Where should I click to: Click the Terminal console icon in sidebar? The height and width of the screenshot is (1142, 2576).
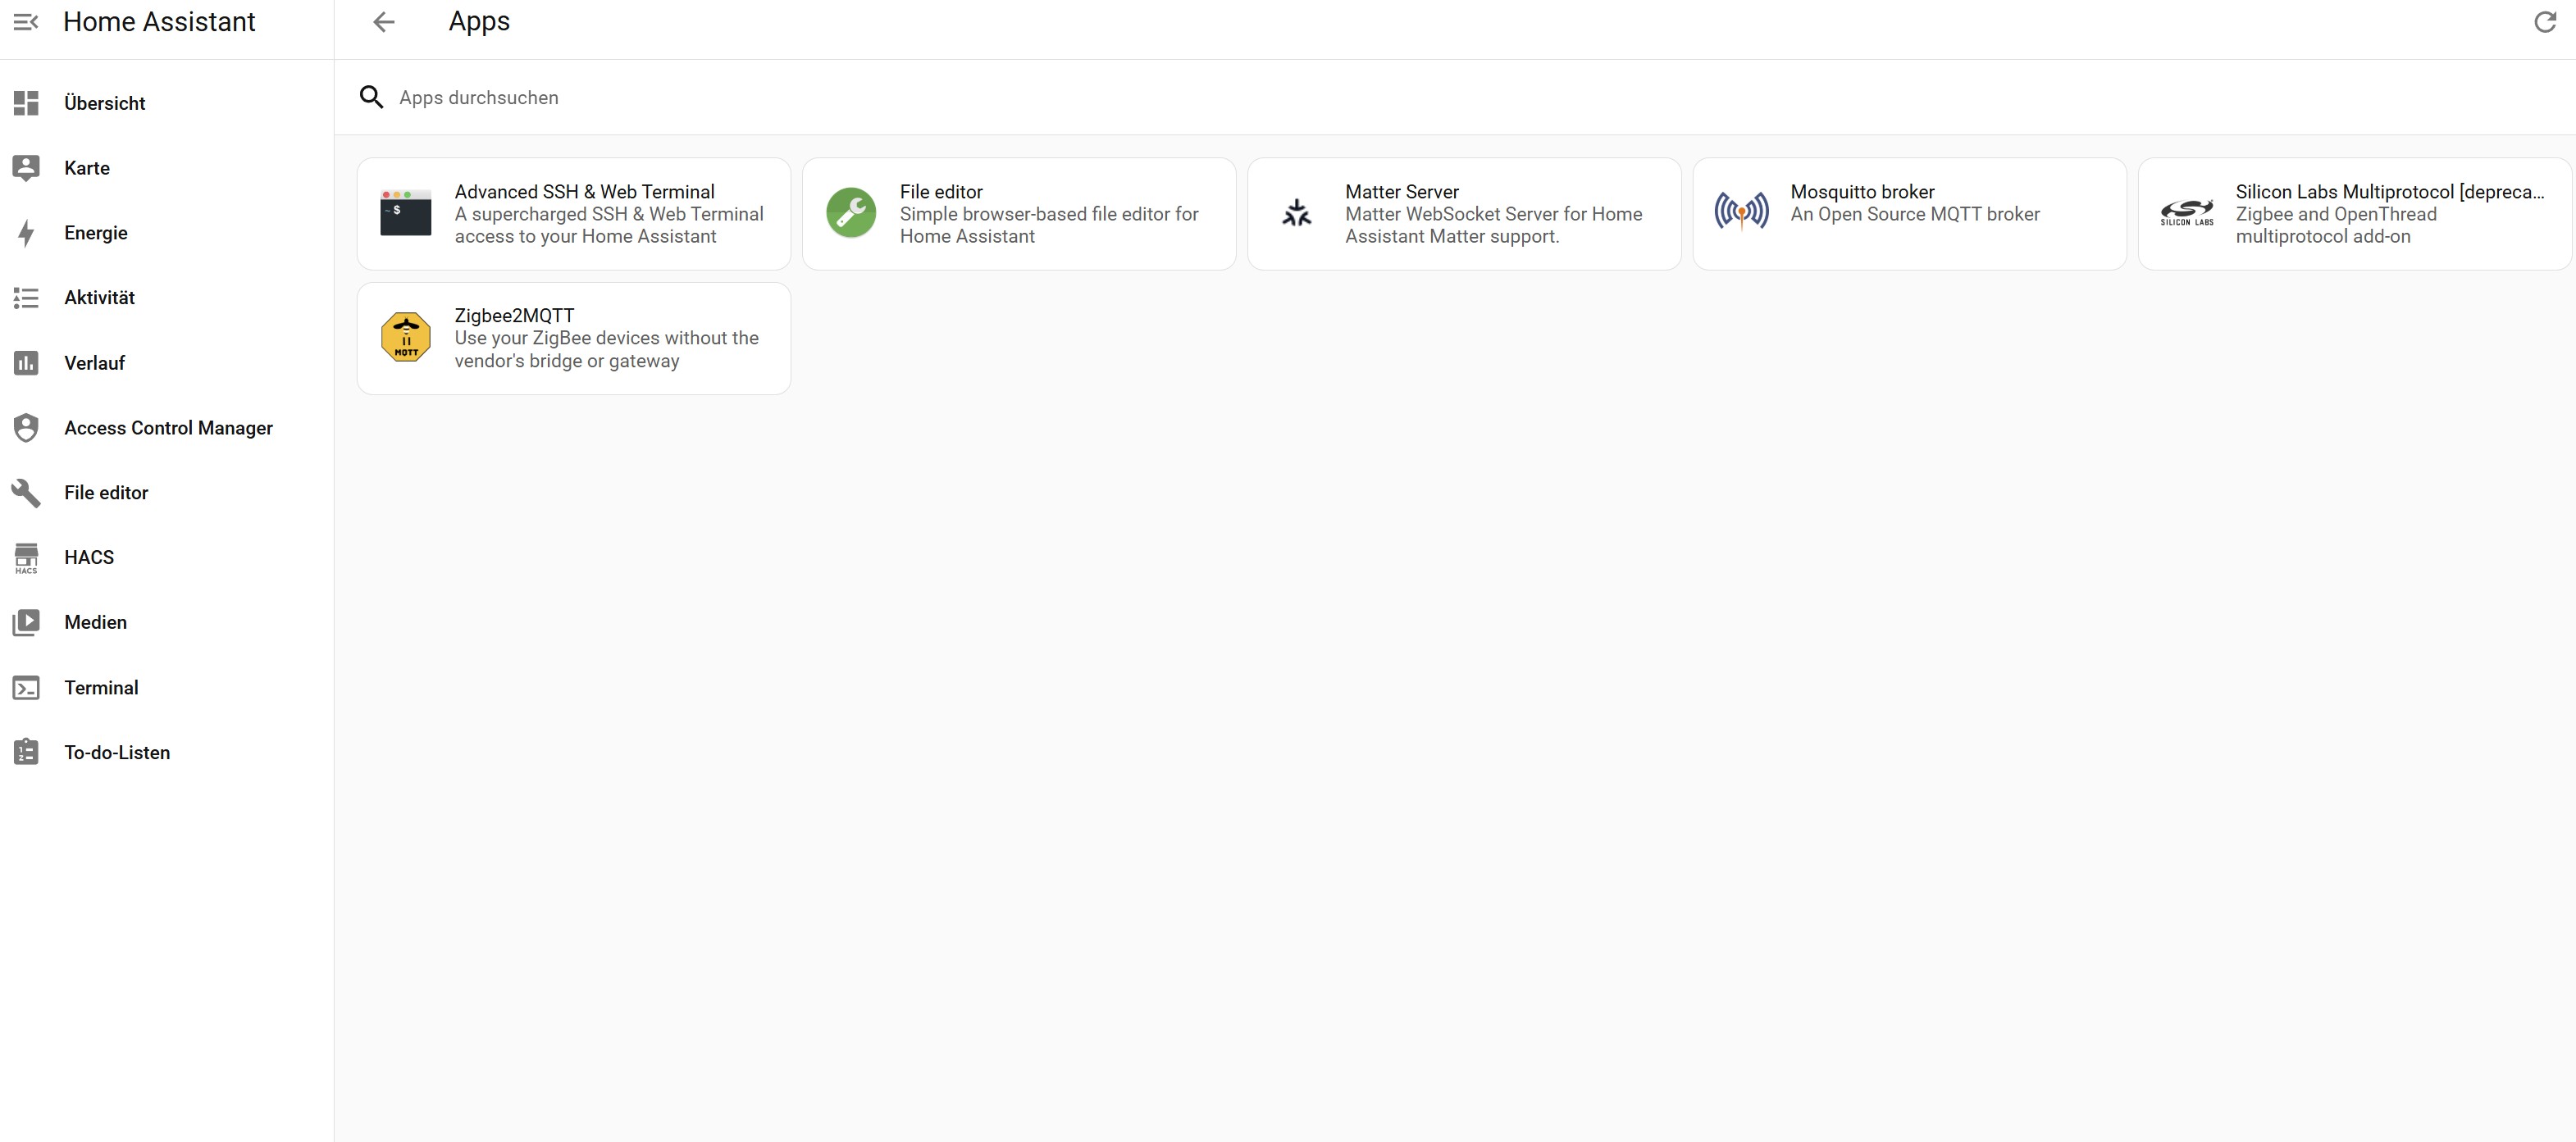[x=26, y=688]
